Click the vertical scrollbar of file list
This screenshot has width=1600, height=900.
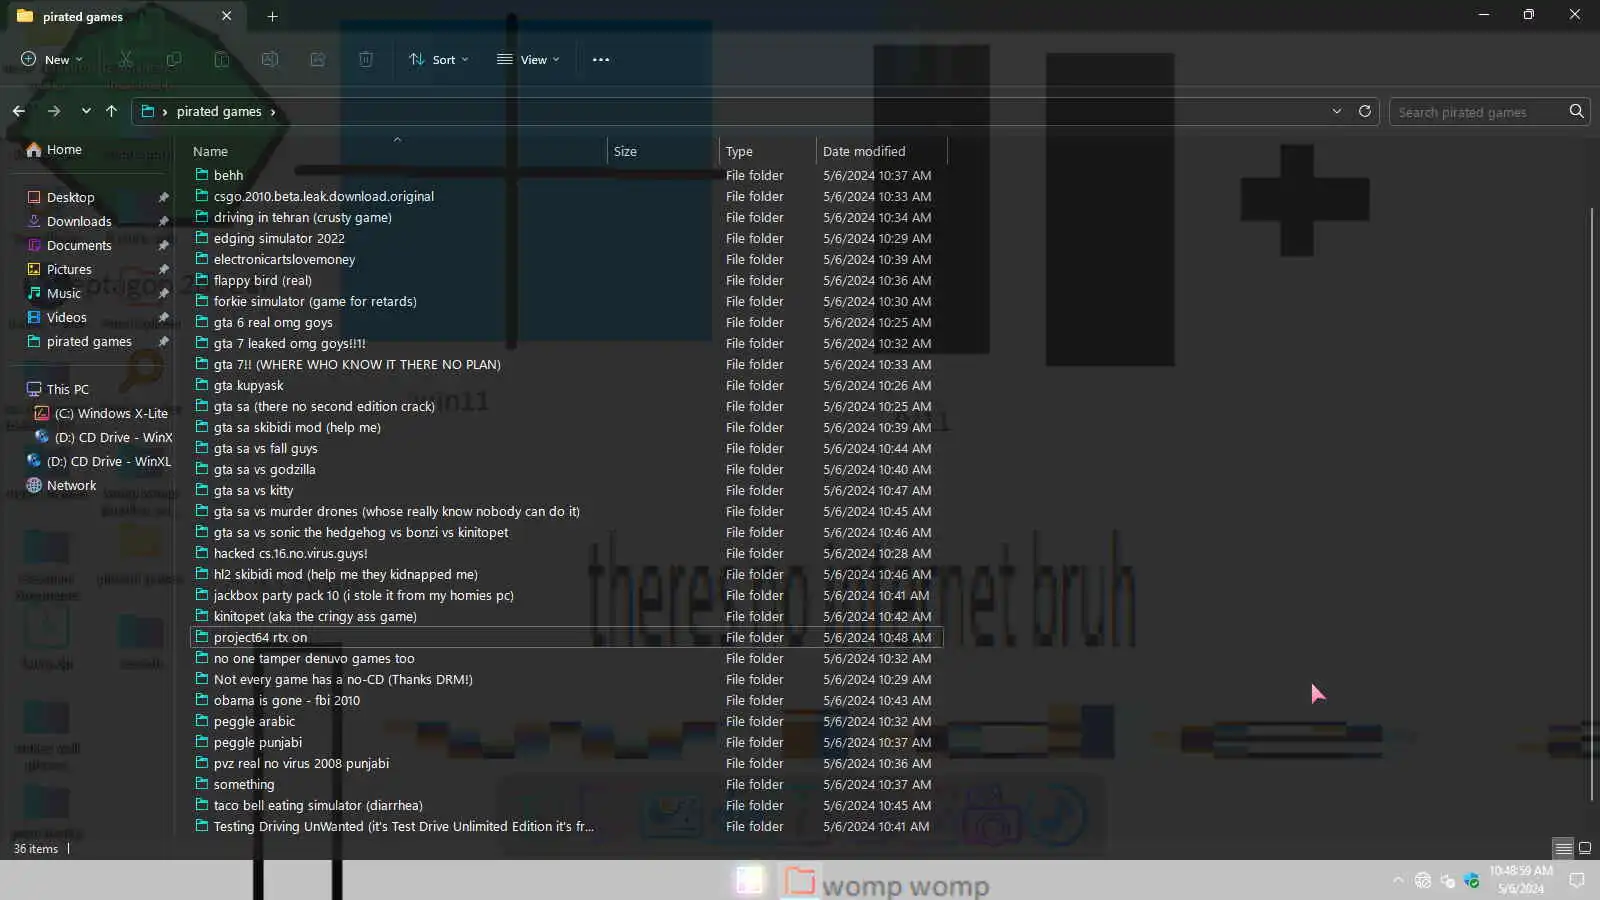pyautogui.click(x=1592, y=505)
